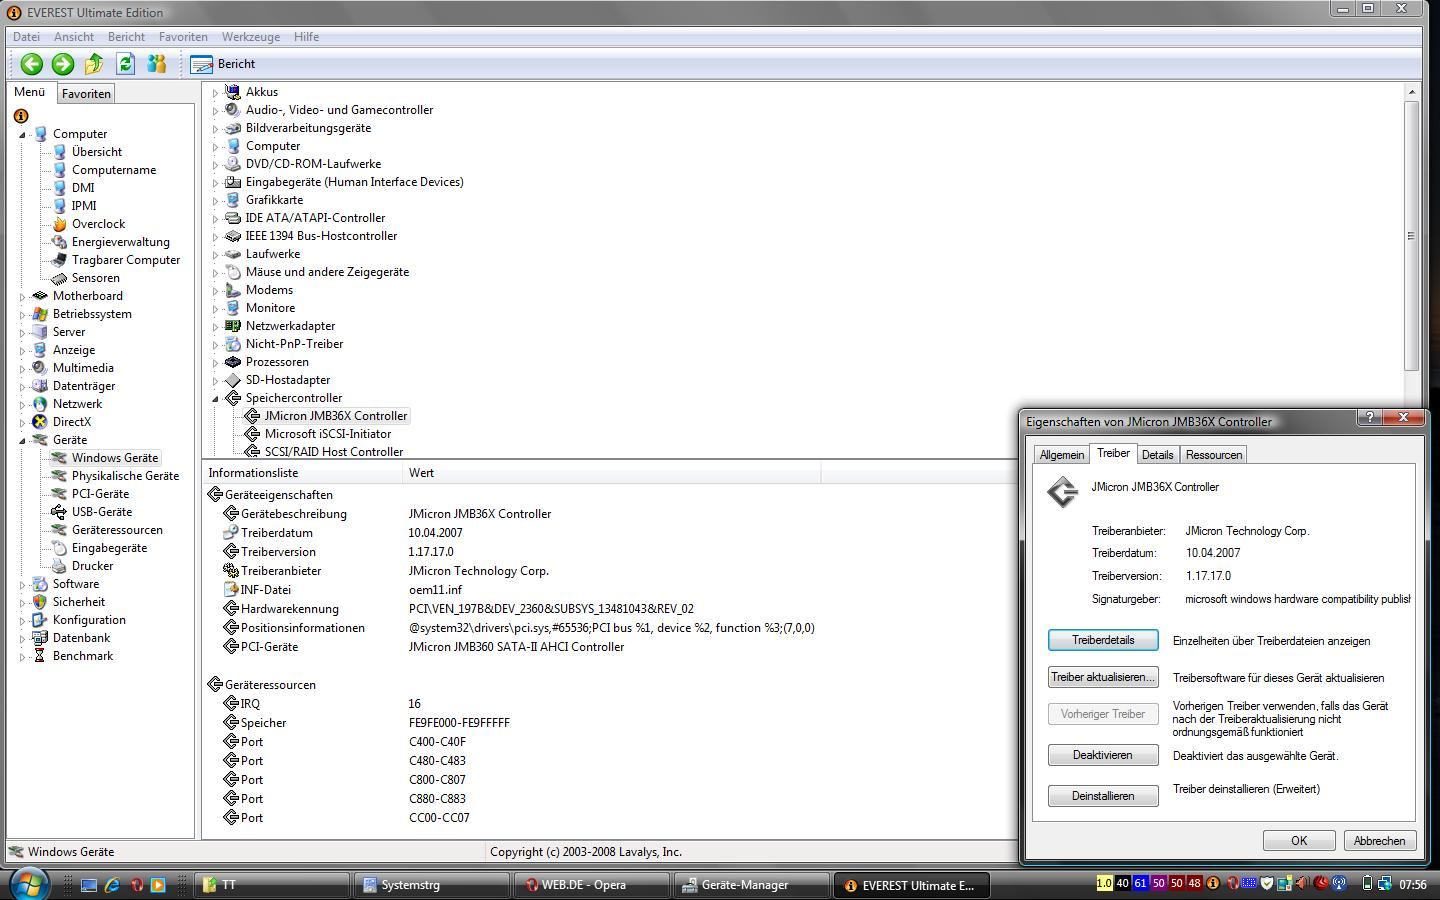Expand the Monitore device category
This screenshot has width=1440, height=900.
[215, 308]
